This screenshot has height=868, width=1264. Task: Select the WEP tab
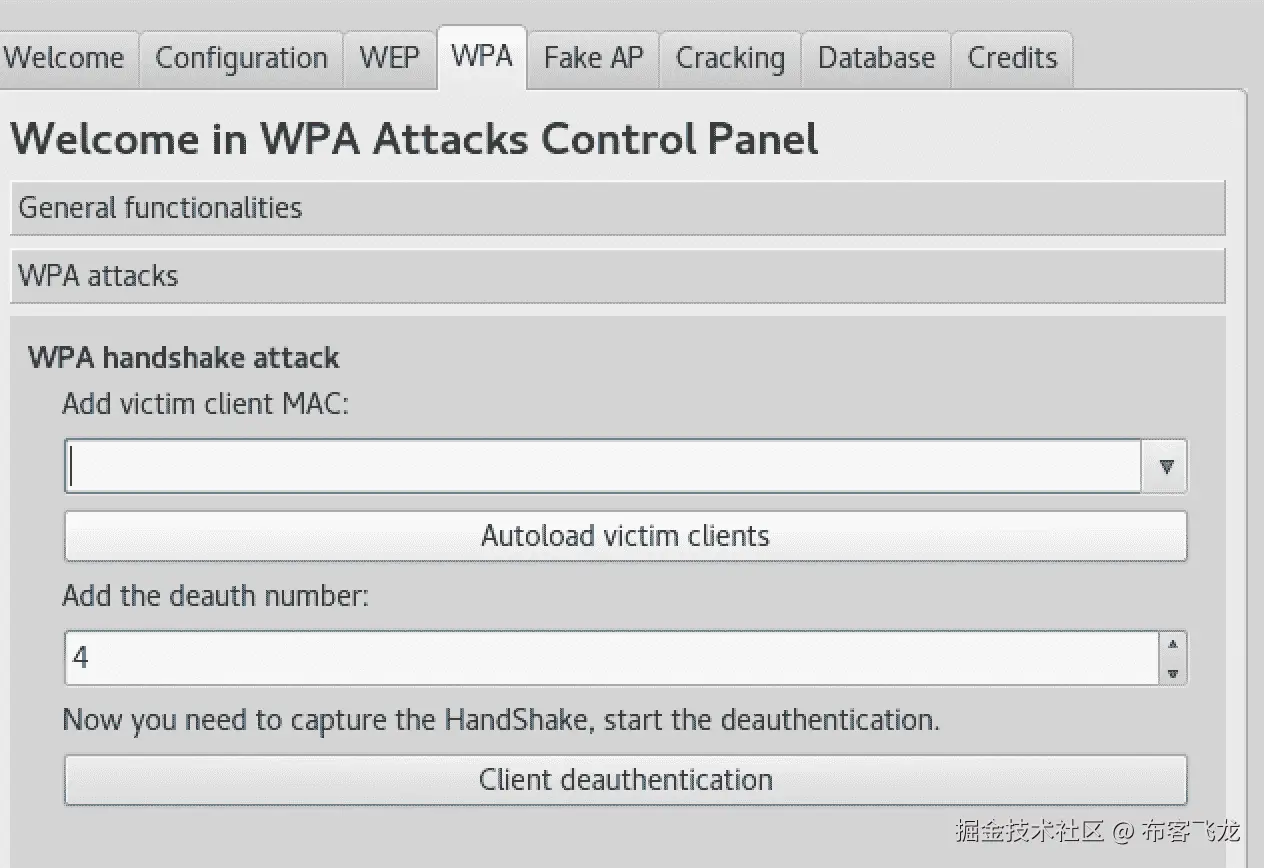tap(389, 58)
